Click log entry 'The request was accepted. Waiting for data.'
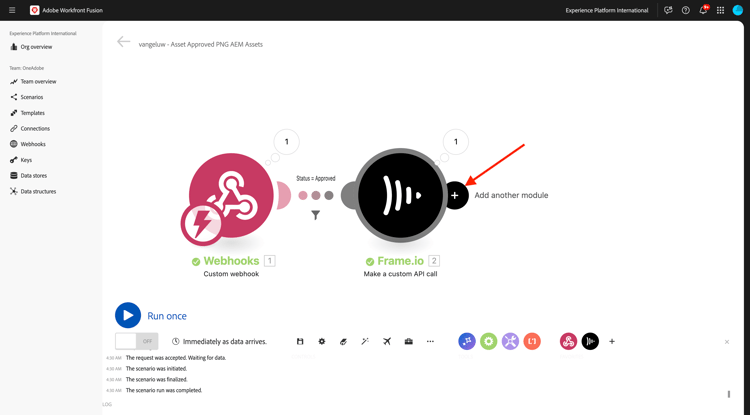Image resolution: width=750 pixels, height=415 pixels. coord(176,358)
